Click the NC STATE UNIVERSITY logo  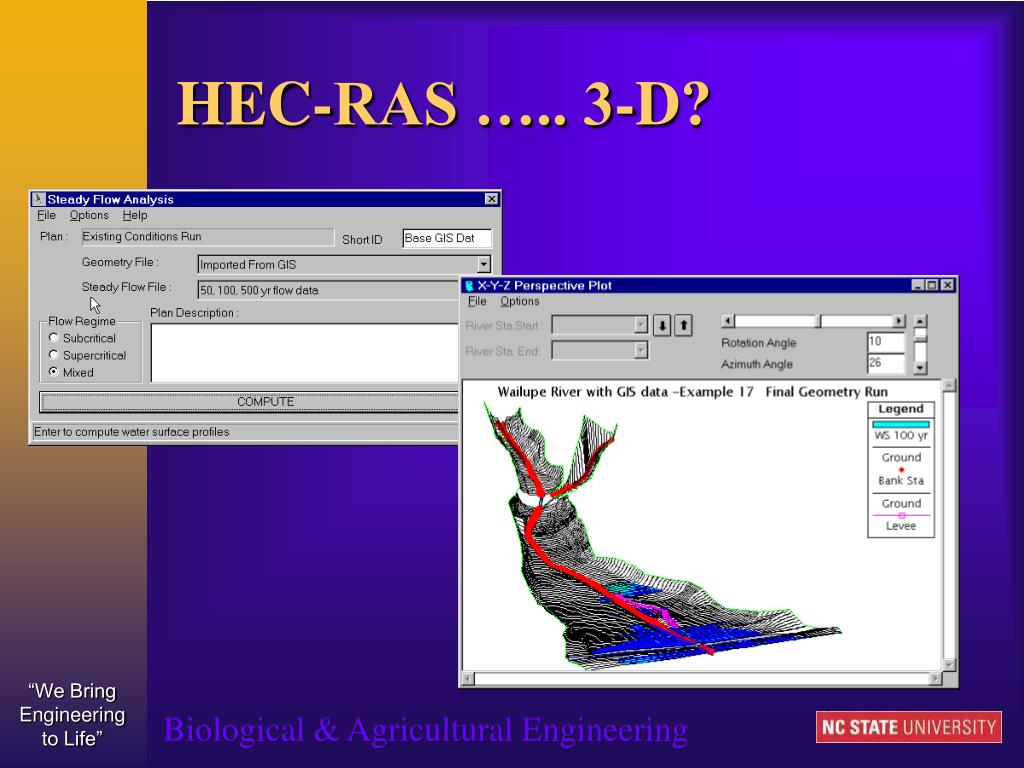click(x=908, y=727)
